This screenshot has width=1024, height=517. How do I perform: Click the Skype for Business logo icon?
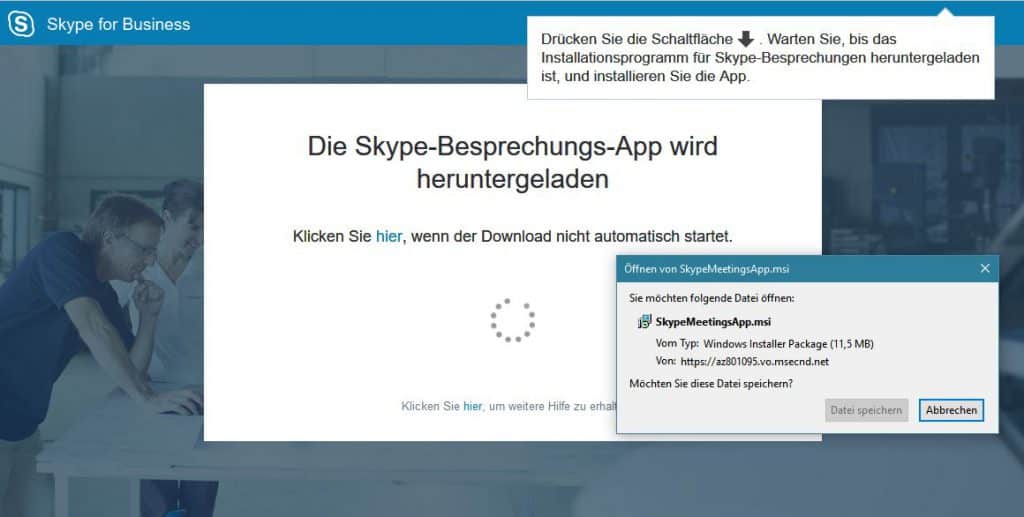tap(21, 24)
